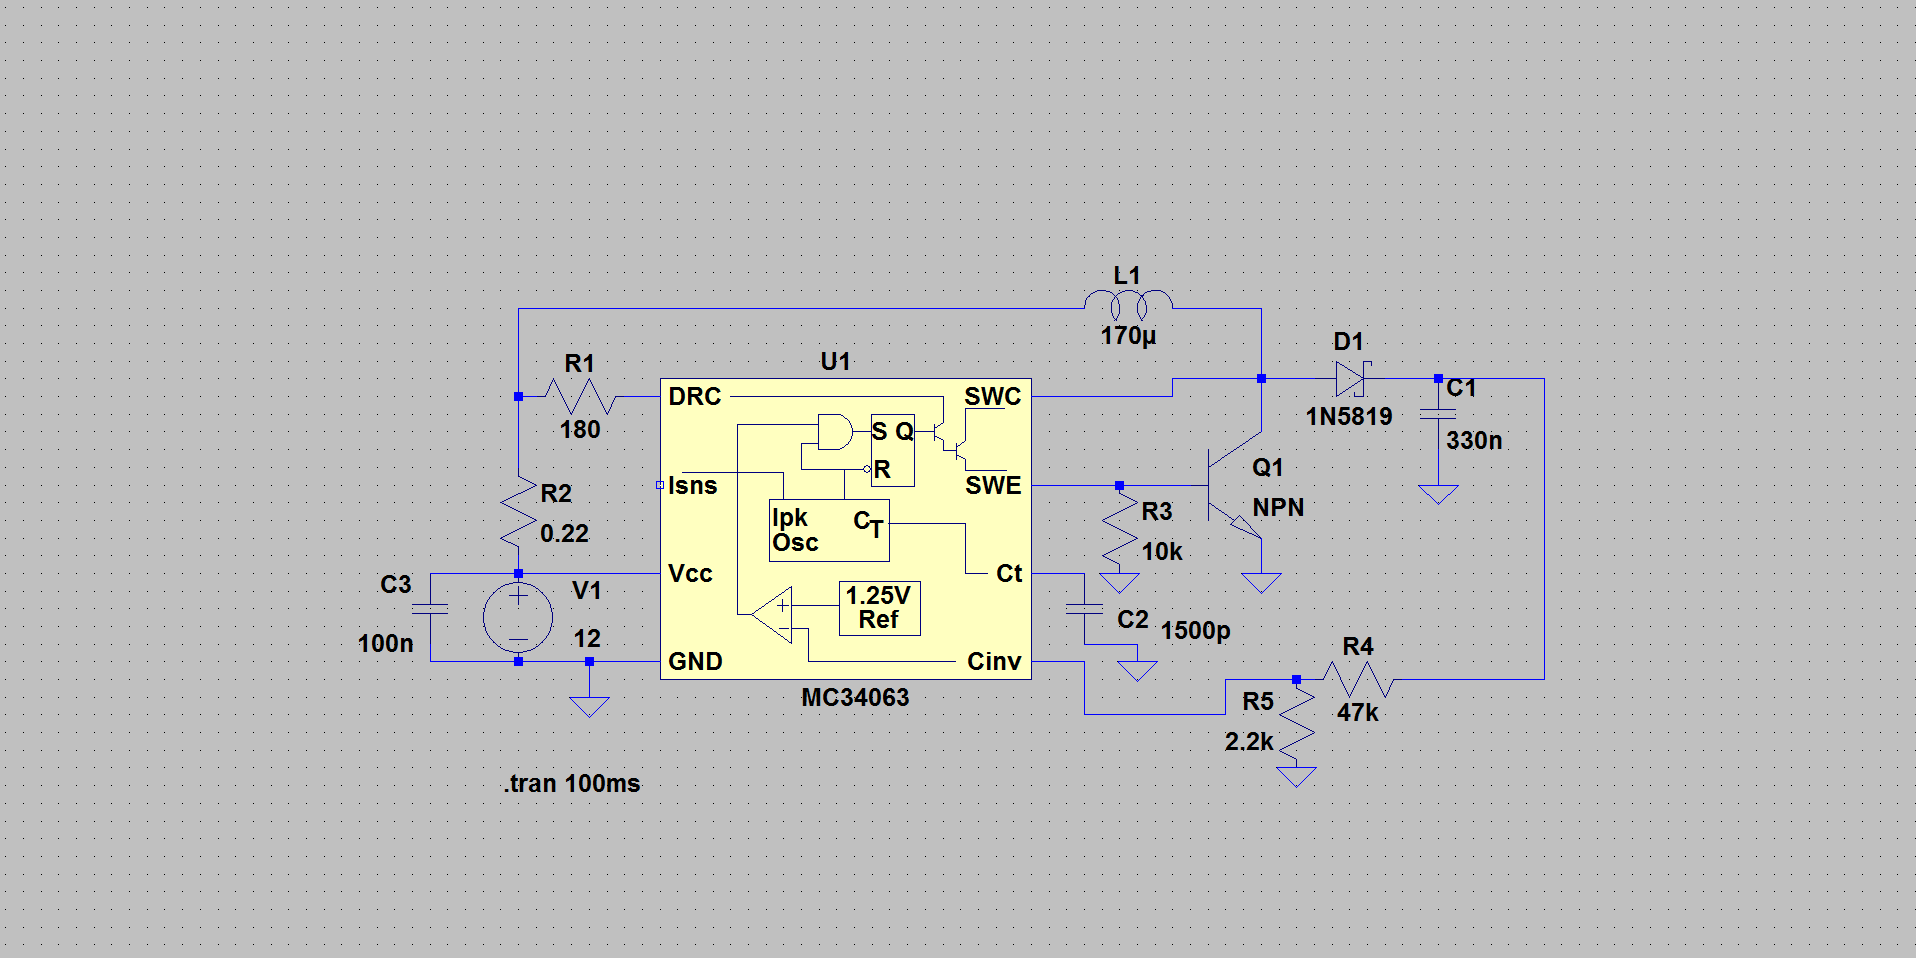Image resolution: width=1916 pixels, height=958 pixels.
Task: Select the Q1 reference label
Action: tap(1268, 468)
